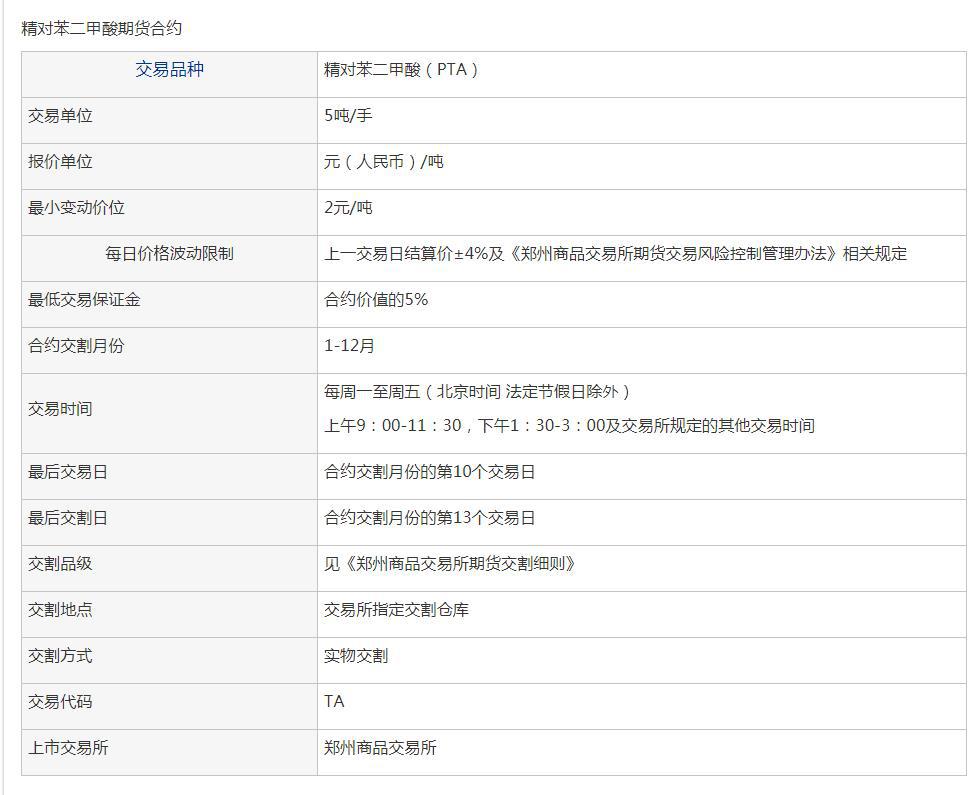Click the 合约价值的5% margin value
Viewport: 979px width, 795px height.
click(x=376, y=300)
